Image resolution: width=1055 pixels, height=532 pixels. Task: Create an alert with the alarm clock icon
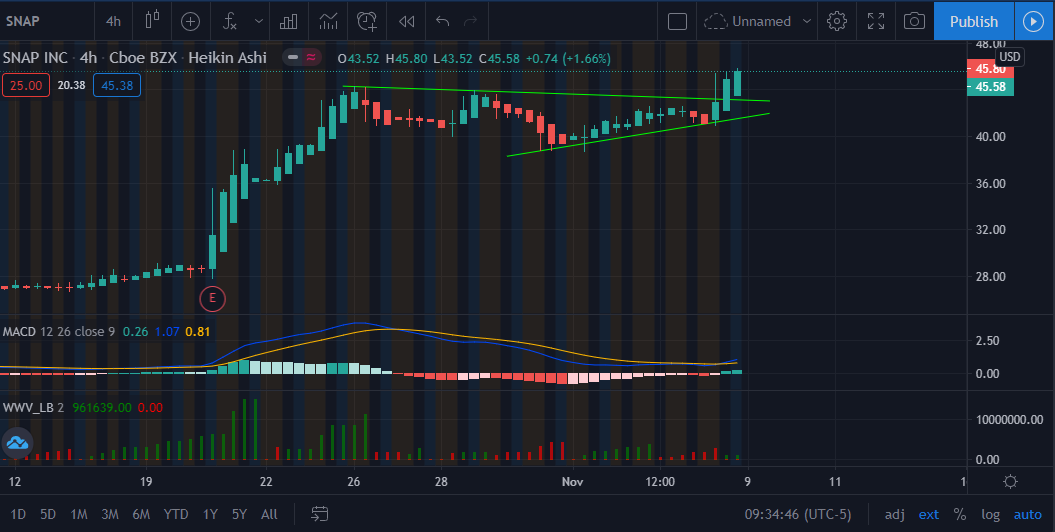click(x=367, y=22)
